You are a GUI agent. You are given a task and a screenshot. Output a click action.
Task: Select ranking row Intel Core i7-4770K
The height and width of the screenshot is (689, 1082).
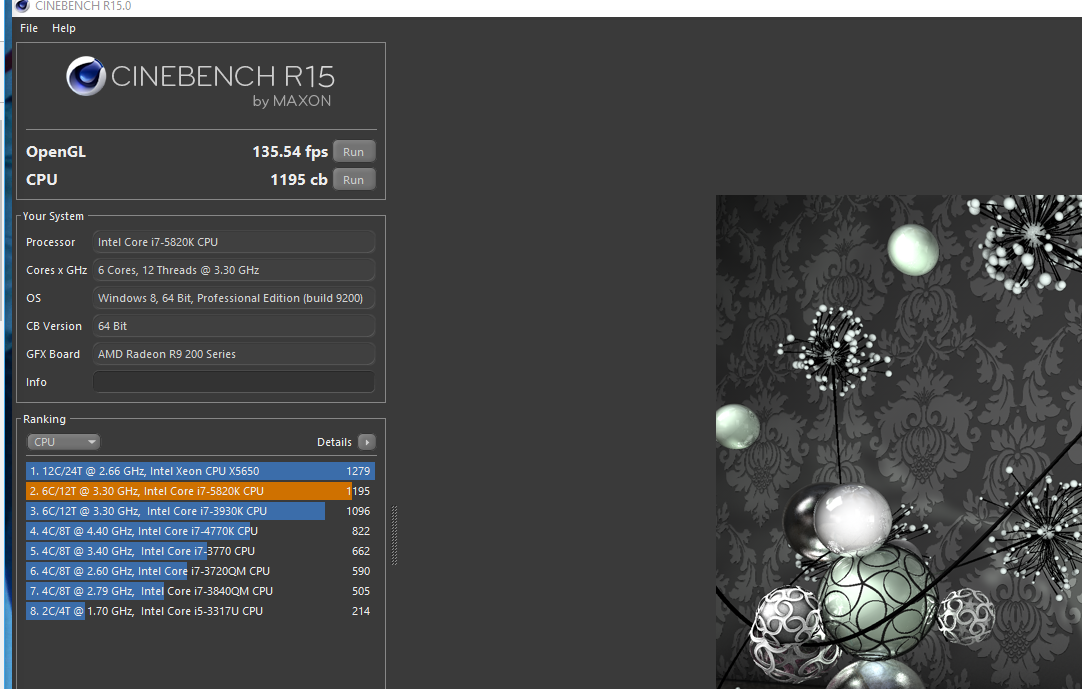coord(200,531)
